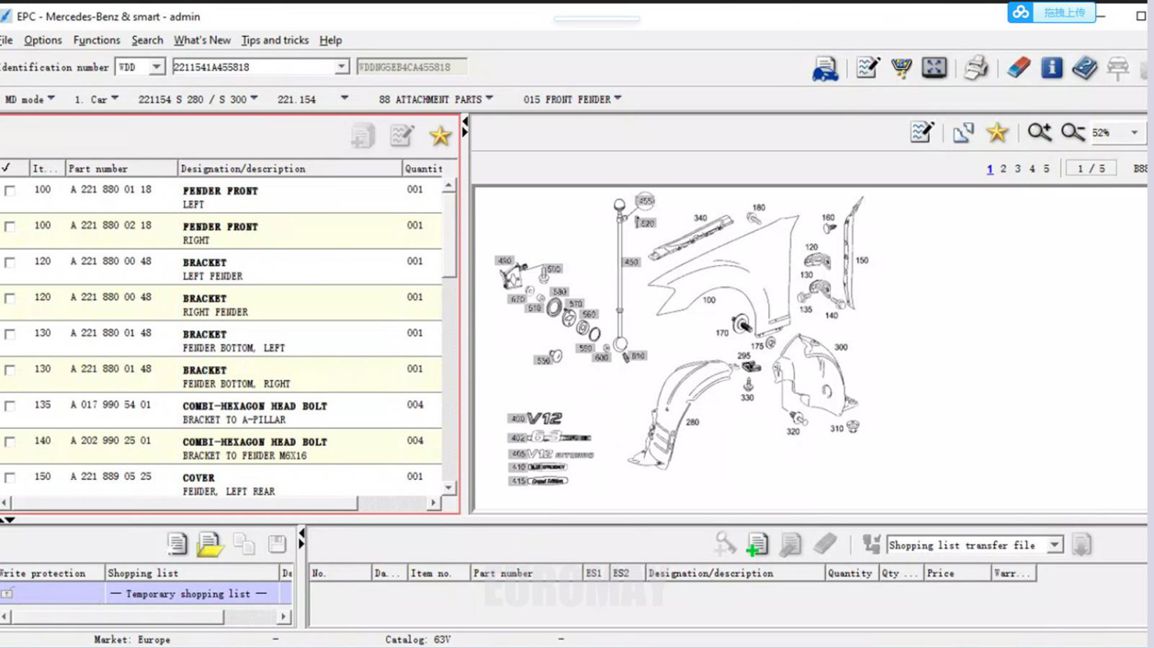Click the greyed eraser icon in shopping list toolbar
The height and width of the screenshot is (648, 1154).
click(825, 544)
